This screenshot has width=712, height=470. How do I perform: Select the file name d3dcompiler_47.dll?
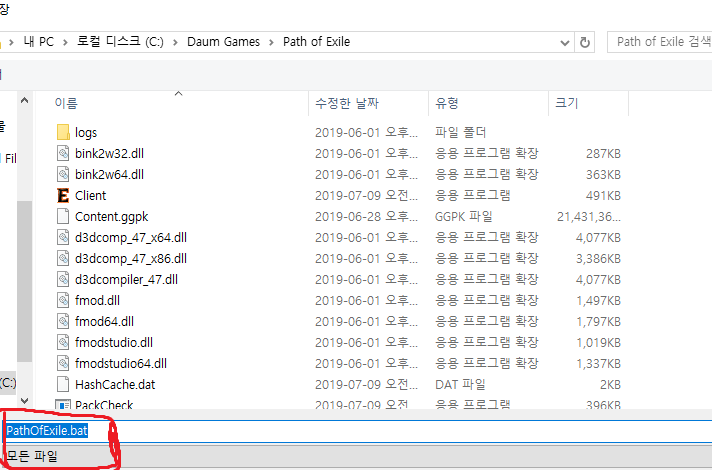click(126, 279)
